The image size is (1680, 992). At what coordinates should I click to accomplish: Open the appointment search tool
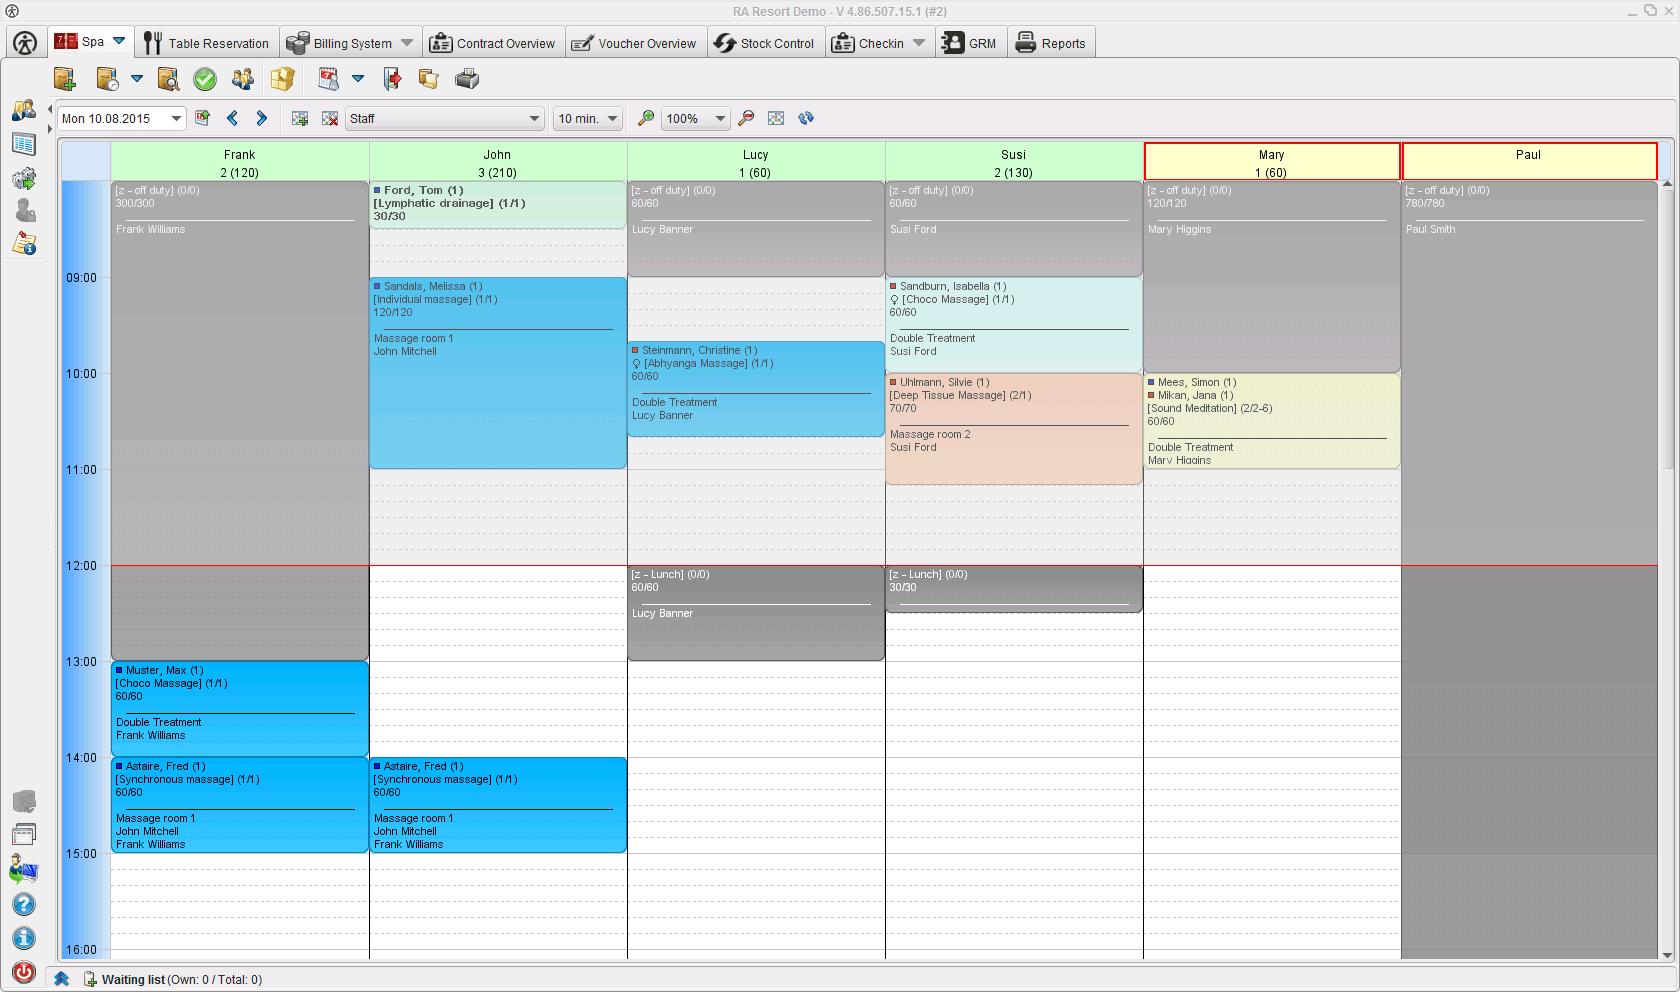[x=168, y=79]
